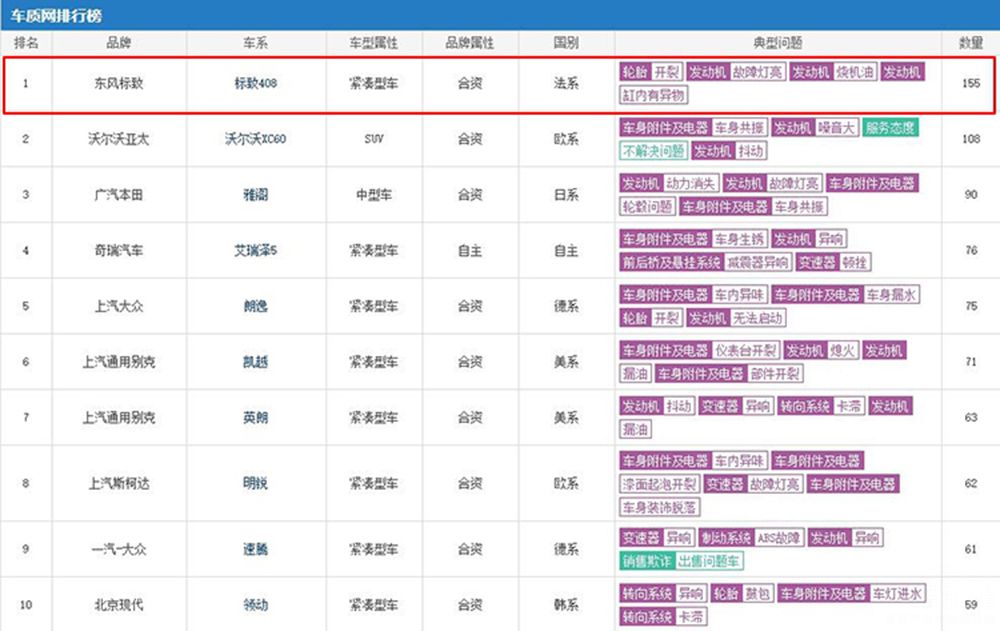Click the 数量 column header
This screenshot has height=631, width=1000.
click(970, 44)
